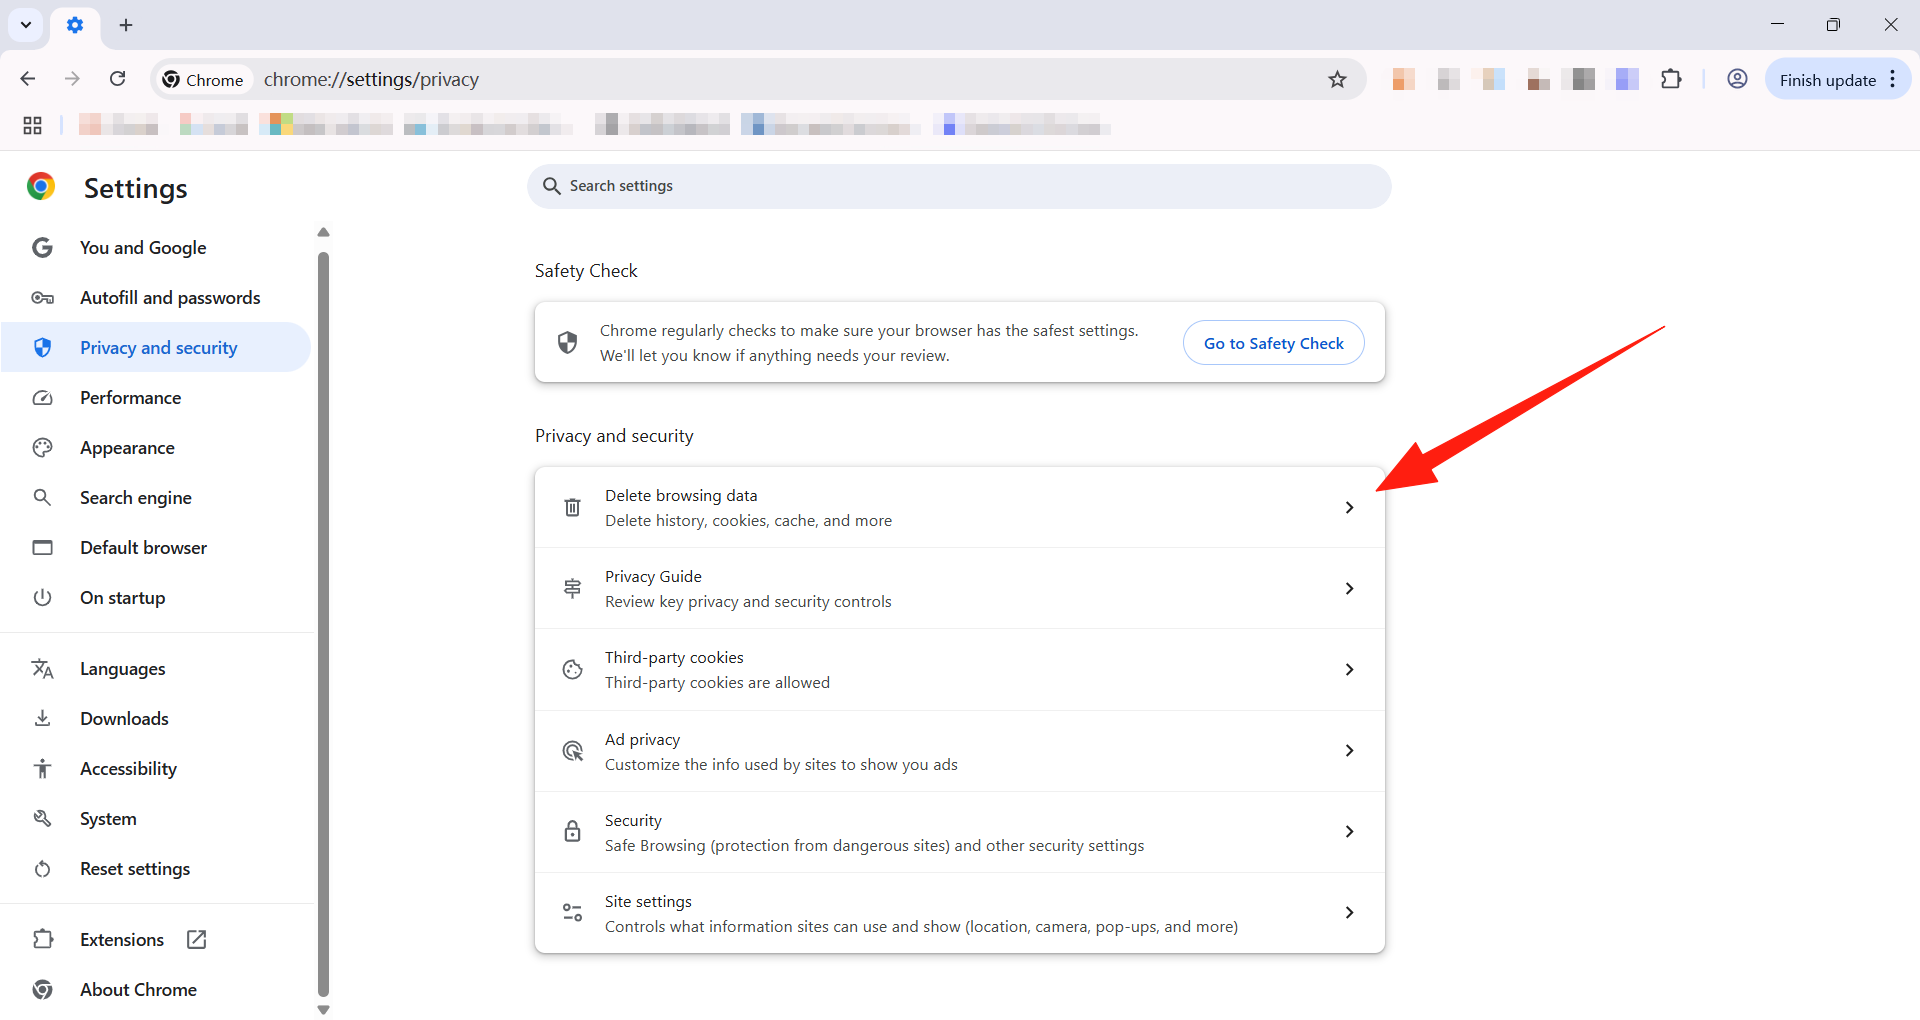Click the bookmark star icon in address bar
1920x1020 pixels.
click(1337, 80)
